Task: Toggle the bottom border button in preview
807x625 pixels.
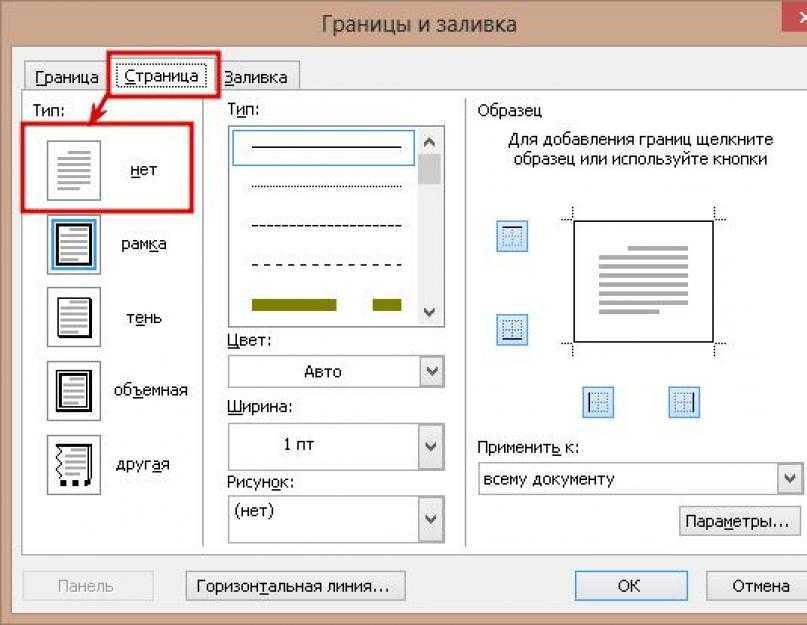Action: 512,329
